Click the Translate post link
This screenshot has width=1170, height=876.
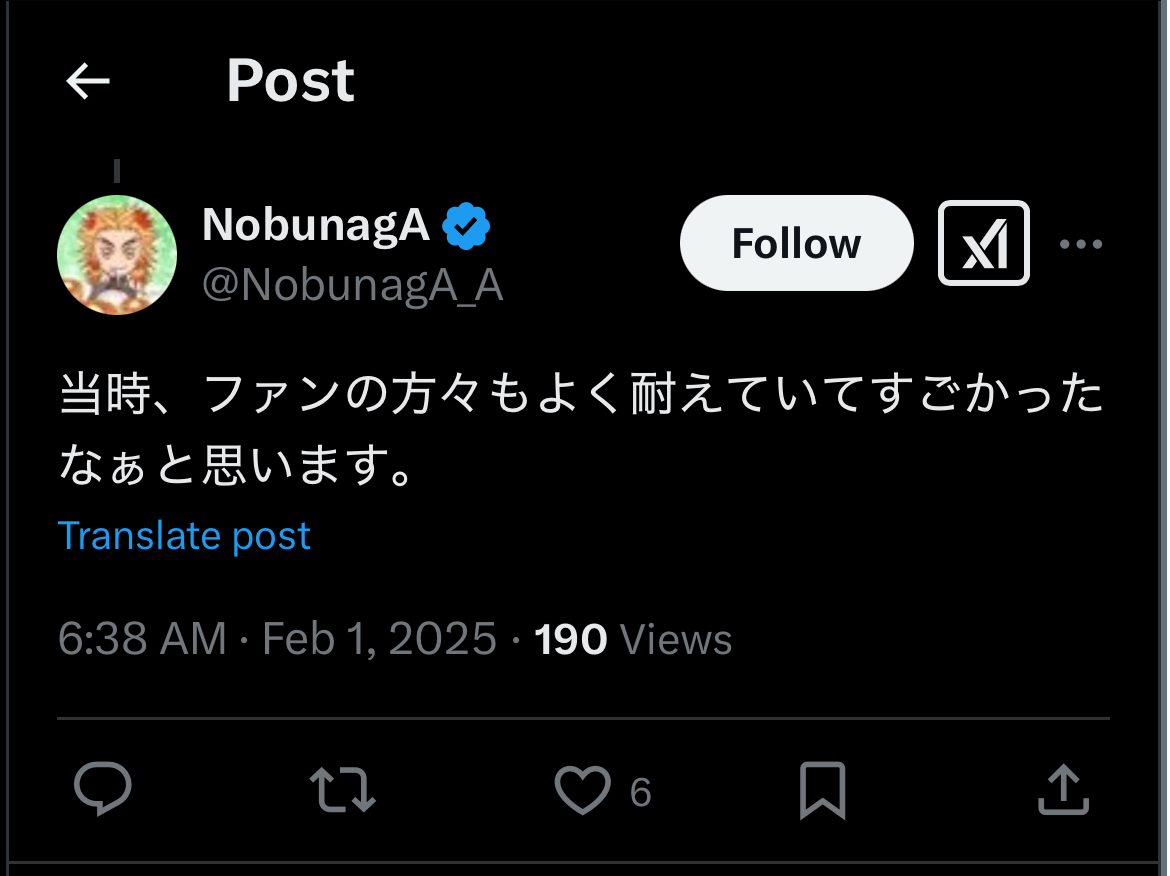184,536
